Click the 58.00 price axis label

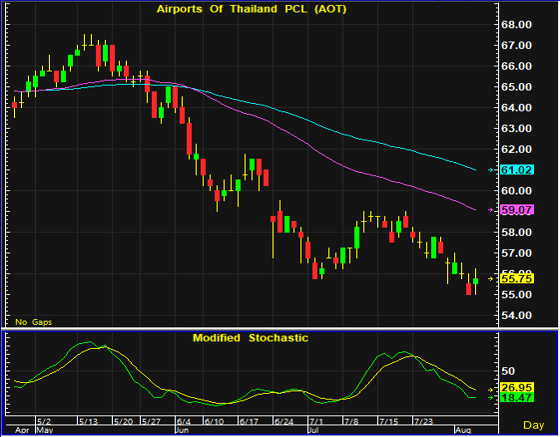click(516, 232)
